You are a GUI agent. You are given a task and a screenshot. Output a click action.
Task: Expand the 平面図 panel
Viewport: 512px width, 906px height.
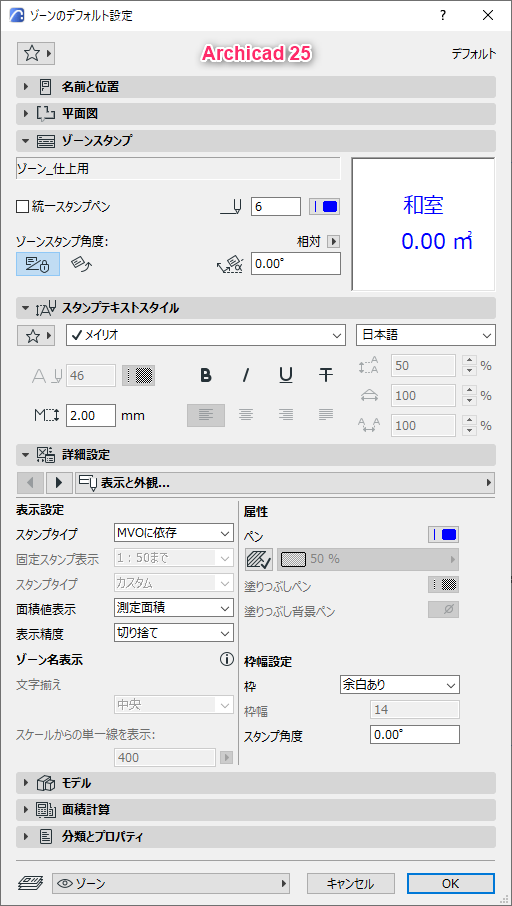coord(256,114)
